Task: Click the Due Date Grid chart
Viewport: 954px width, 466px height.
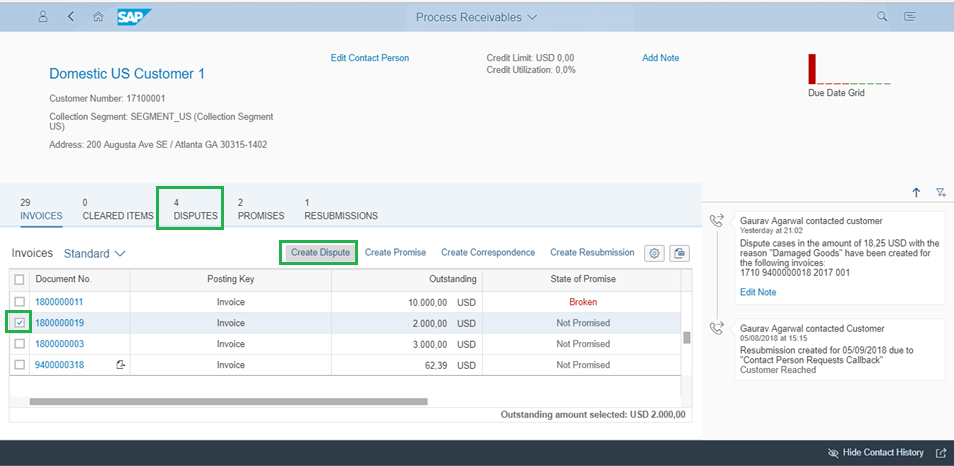Action: pyautogui.click(x=849, y=69)
